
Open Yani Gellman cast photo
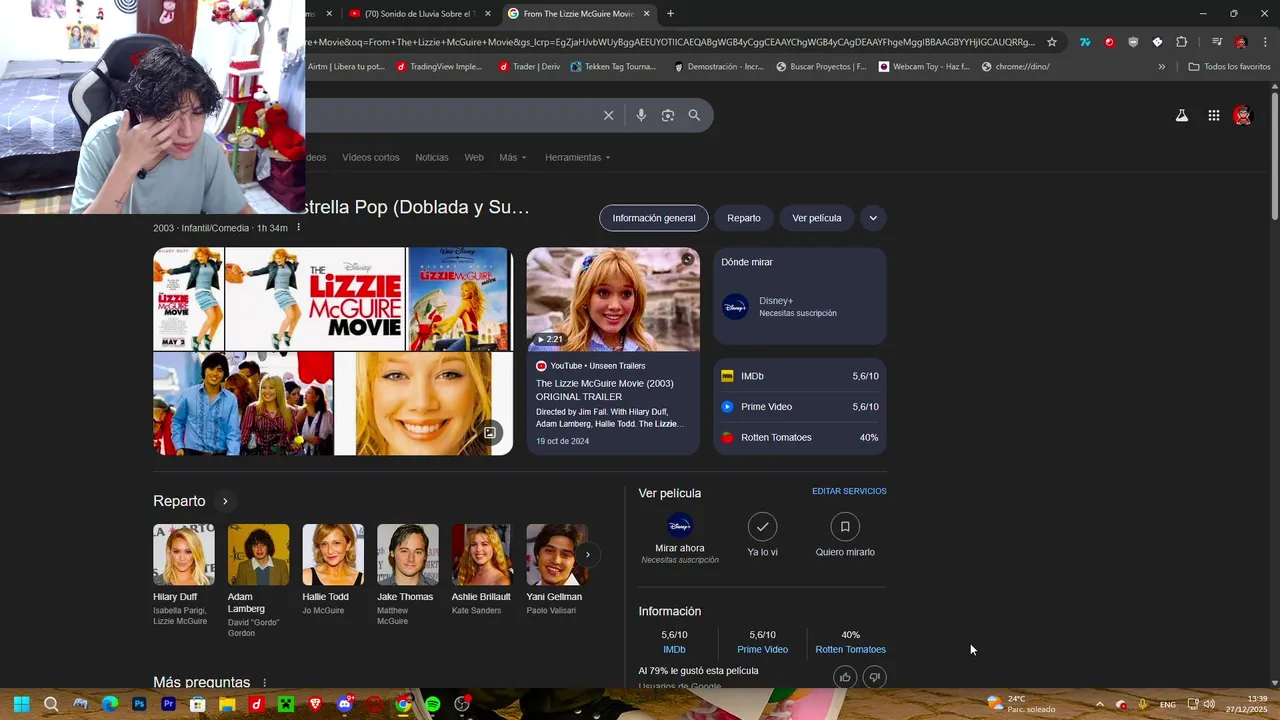pyautogui.click(x=557, y=554)
